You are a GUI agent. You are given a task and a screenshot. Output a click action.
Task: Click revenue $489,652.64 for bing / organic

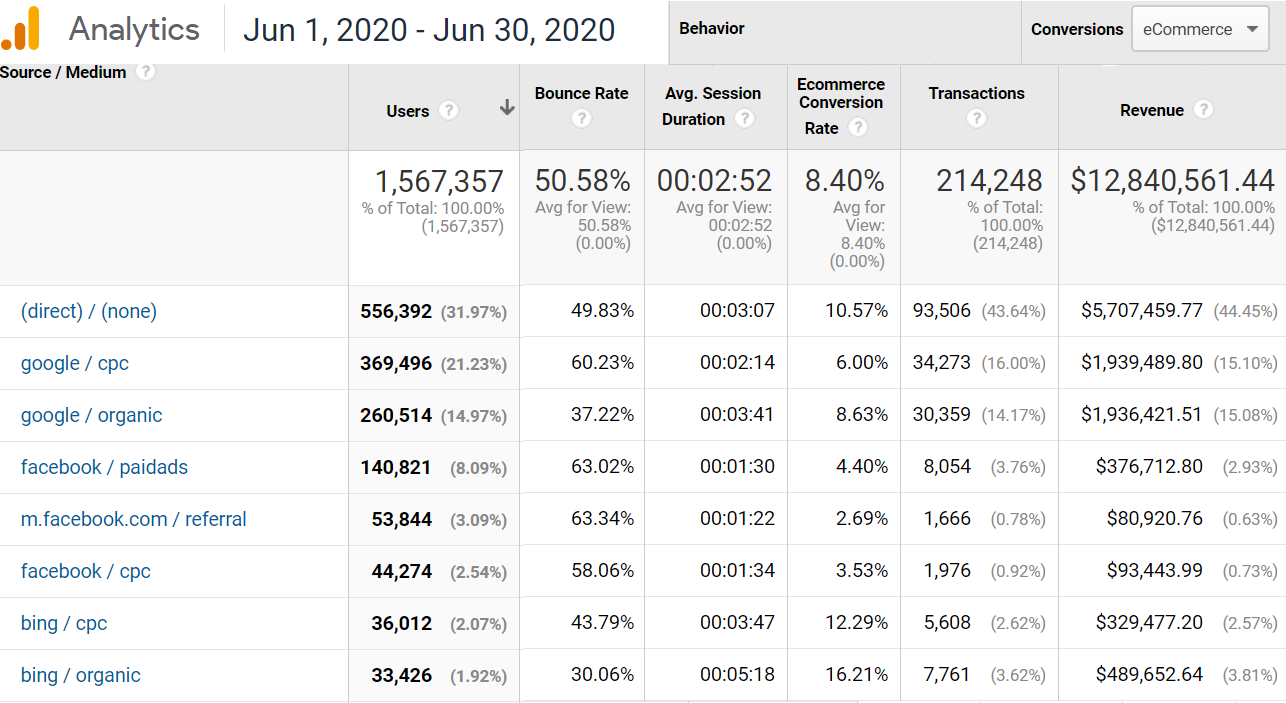click(1150, 675)
